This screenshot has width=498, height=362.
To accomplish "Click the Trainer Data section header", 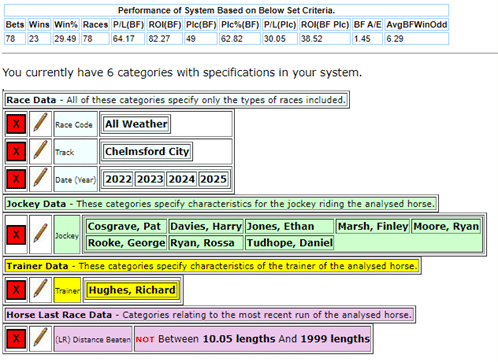I will click(x=212, y=266).
